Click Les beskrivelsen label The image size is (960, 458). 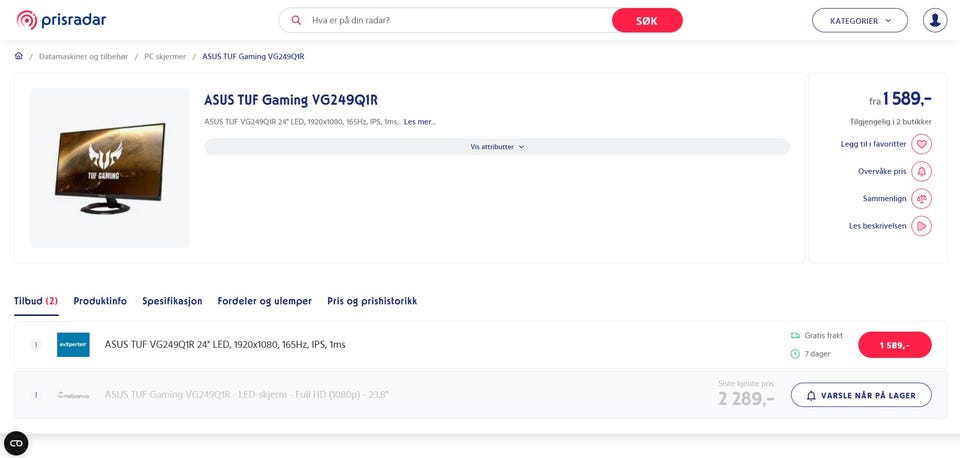878,226
